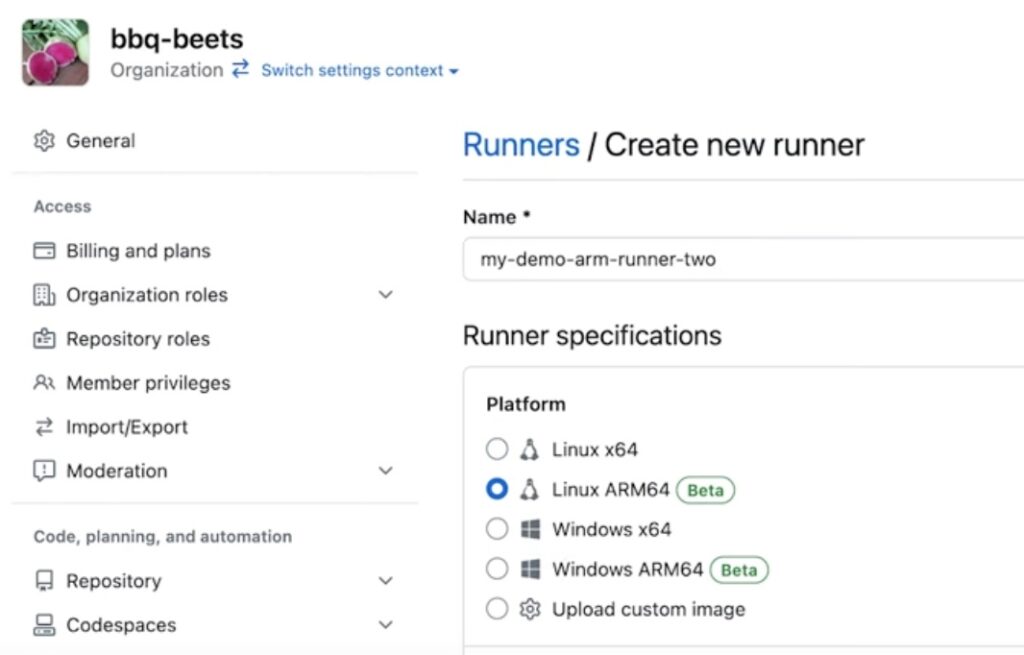
Task: Click the Runner specifications heading
Action: click(592, 336)
